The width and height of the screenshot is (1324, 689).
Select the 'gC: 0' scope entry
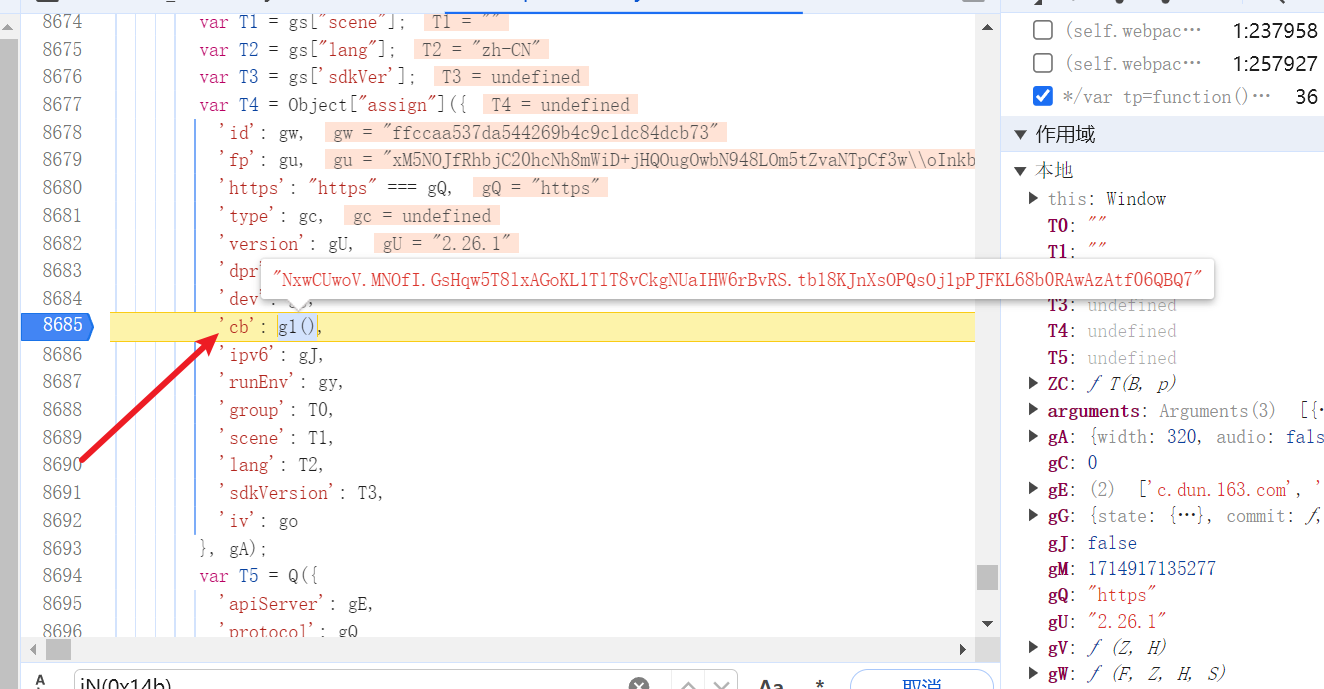tap(1072, 462)
